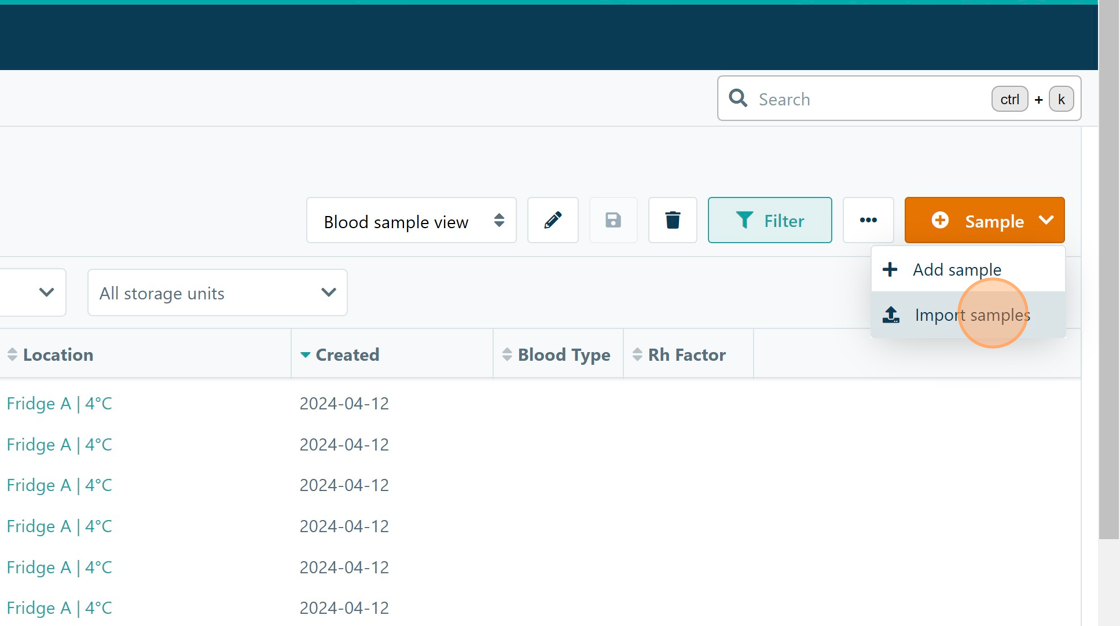1120x626 pixels.
Task: Choose Add sample from the menu
Action: [968, 269]
